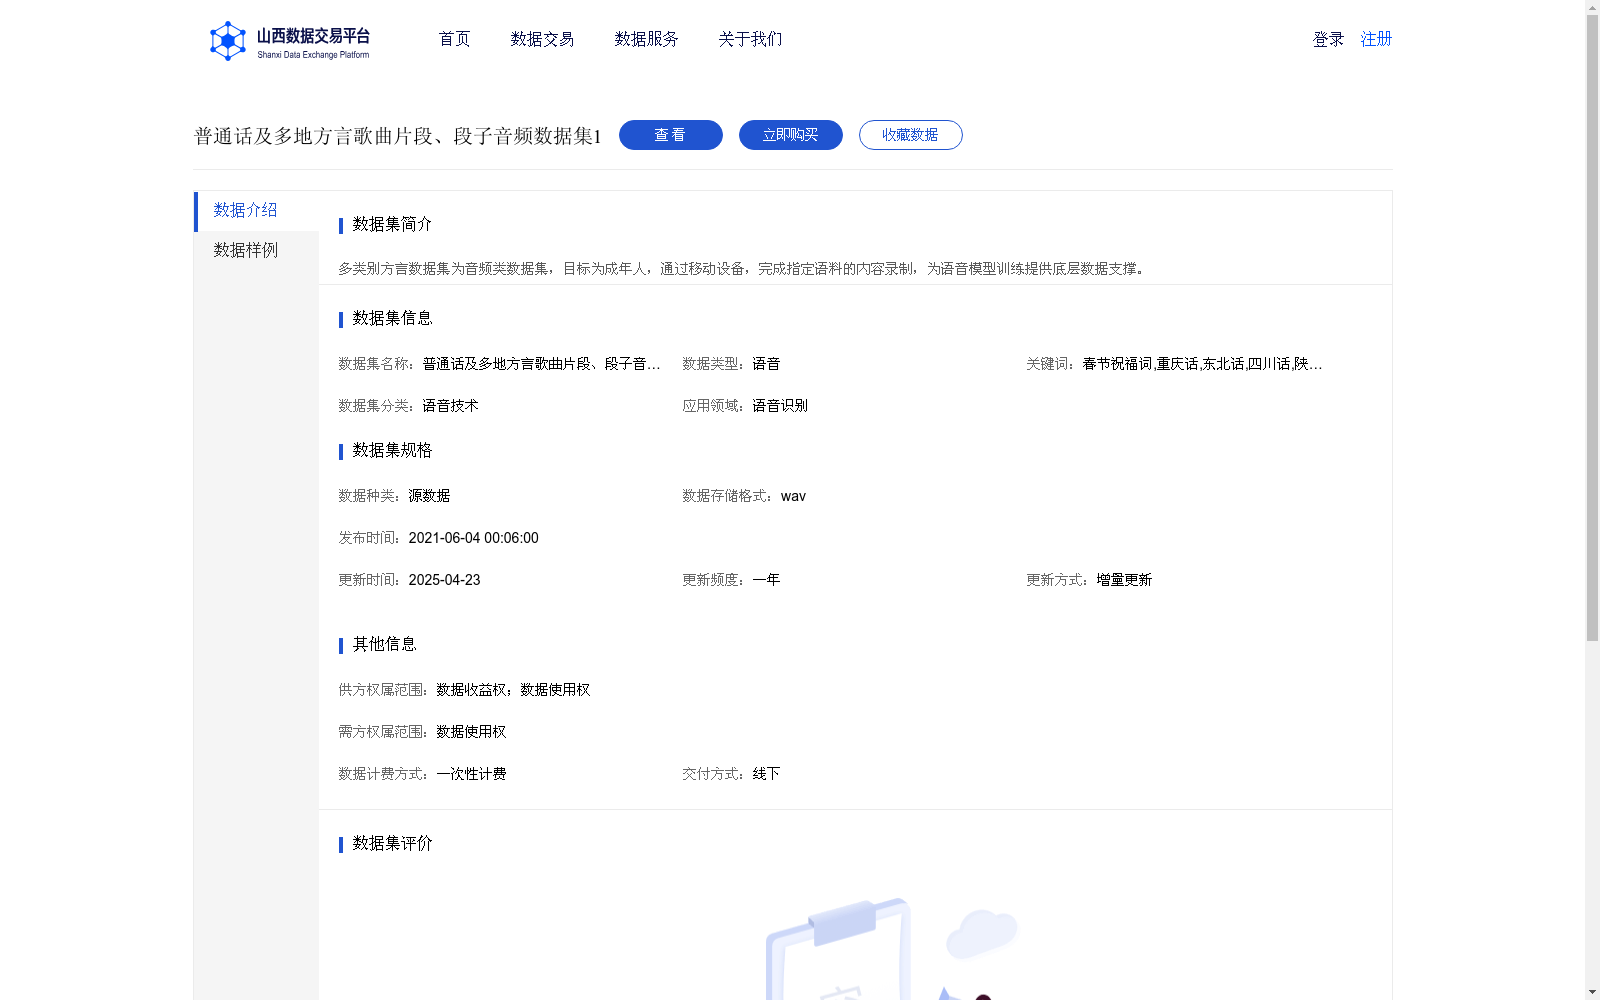
Task: Click the 数据集规格 heading
Action: pyautogui.click(x=392, y=450)
